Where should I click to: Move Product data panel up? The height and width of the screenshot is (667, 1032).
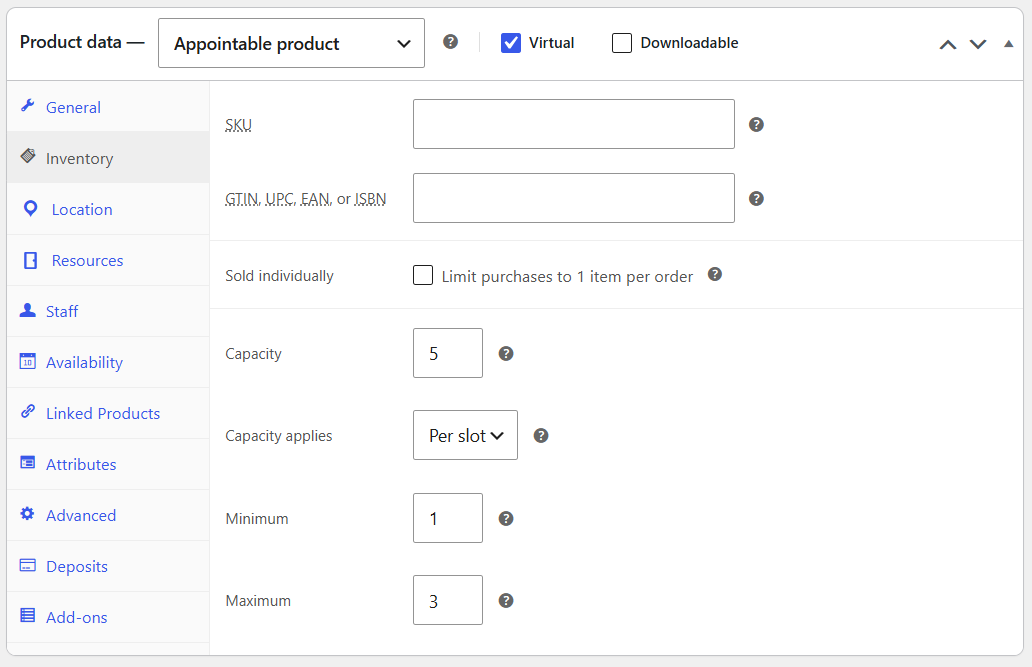(x=948, y=44)
